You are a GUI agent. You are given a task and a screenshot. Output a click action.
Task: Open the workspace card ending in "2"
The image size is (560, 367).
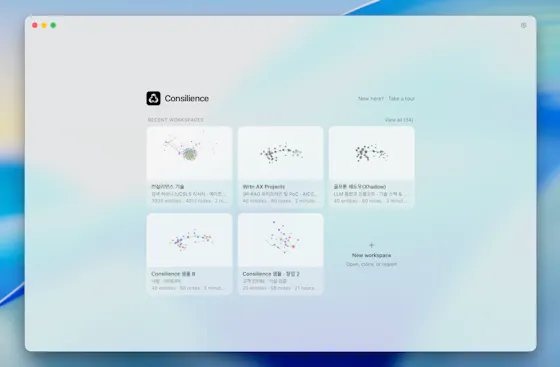pos(281,254)
